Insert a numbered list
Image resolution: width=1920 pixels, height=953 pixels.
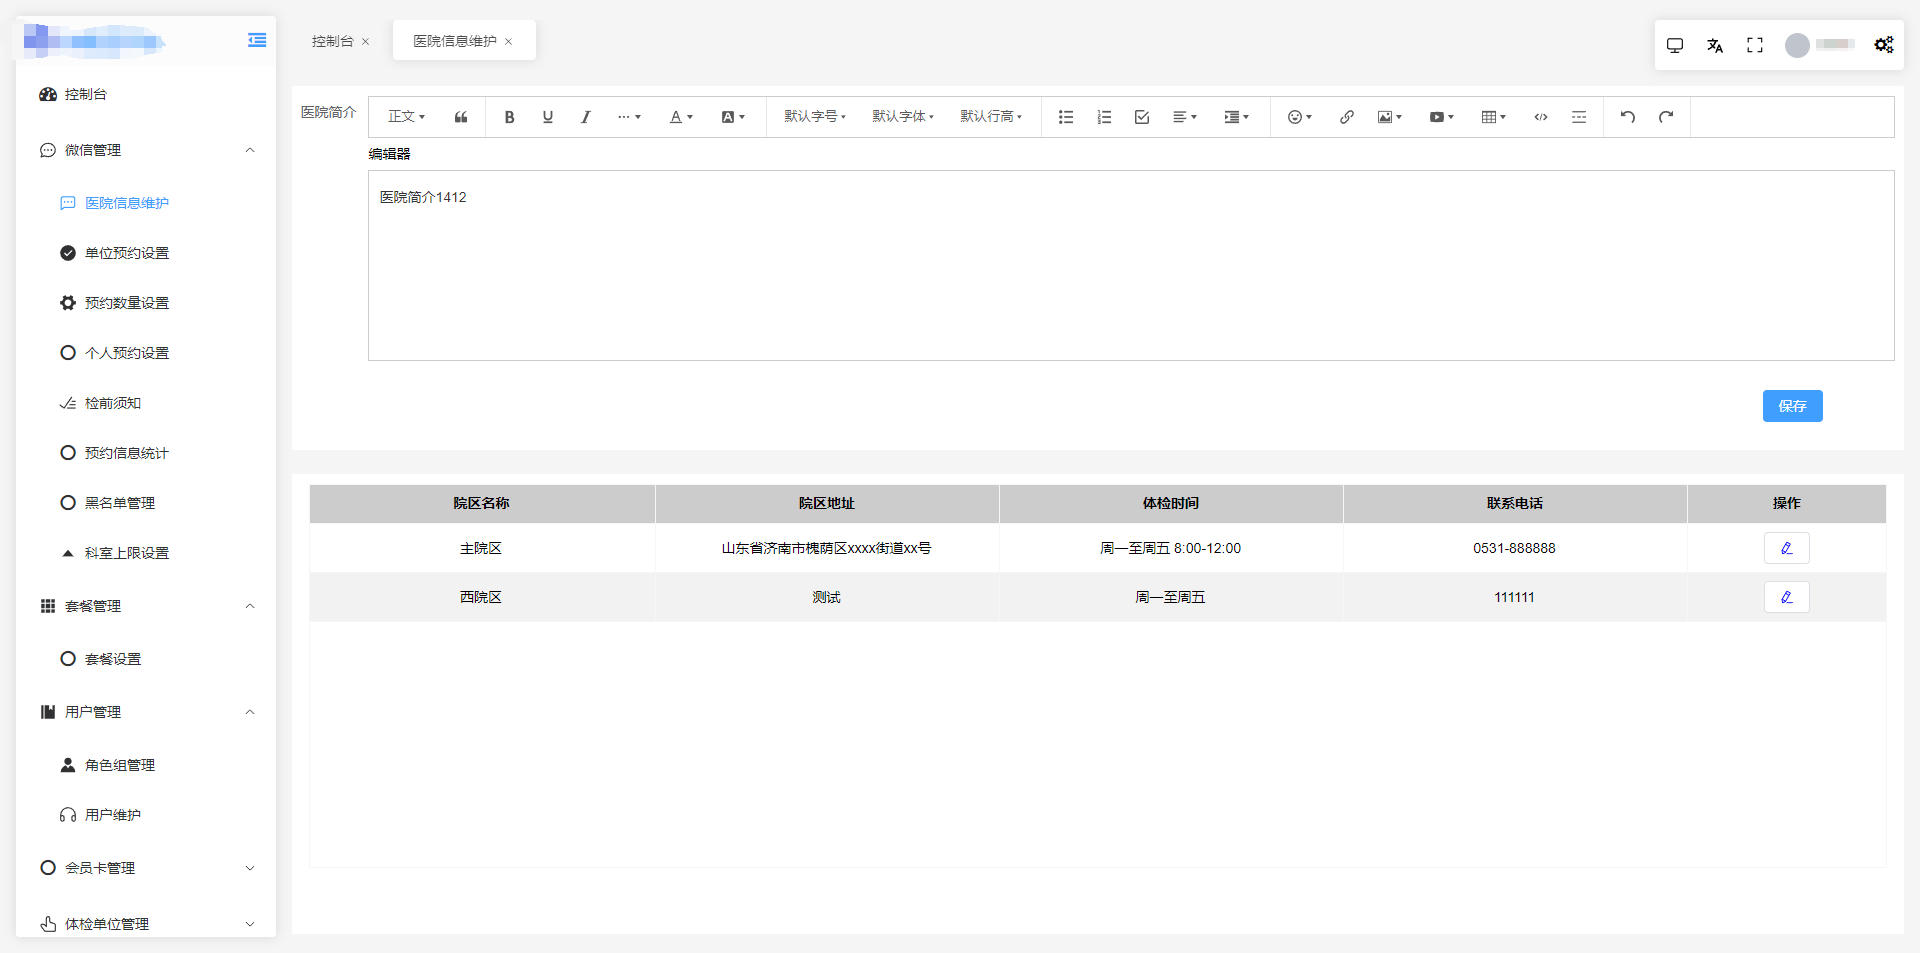click(x=1104, y=117)
